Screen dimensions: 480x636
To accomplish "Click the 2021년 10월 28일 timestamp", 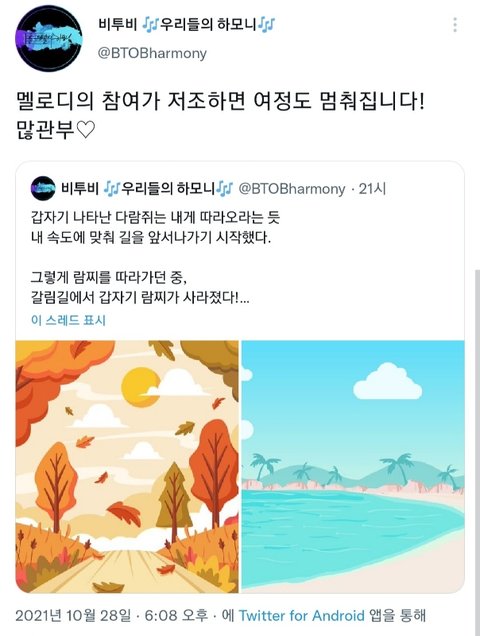I will [x=73, y=615].
